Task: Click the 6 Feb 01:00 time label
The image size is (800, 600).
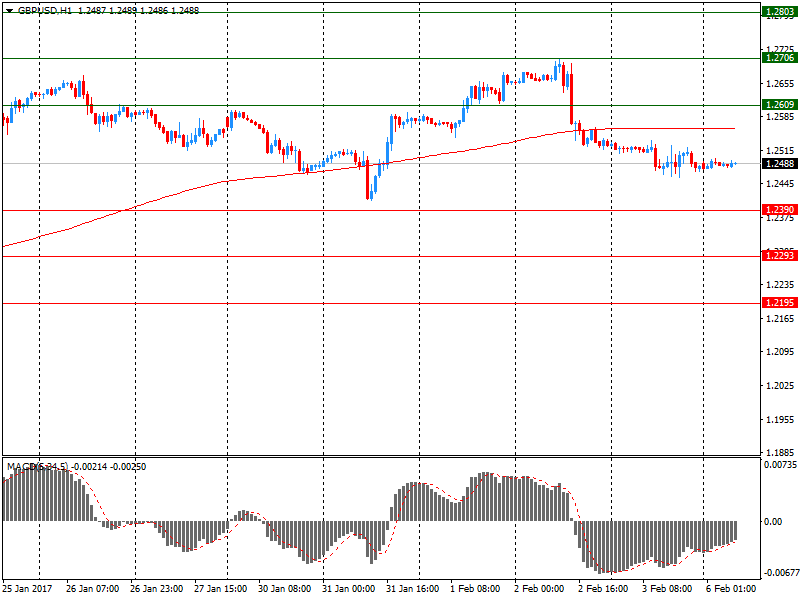Action: coord(731,588)
